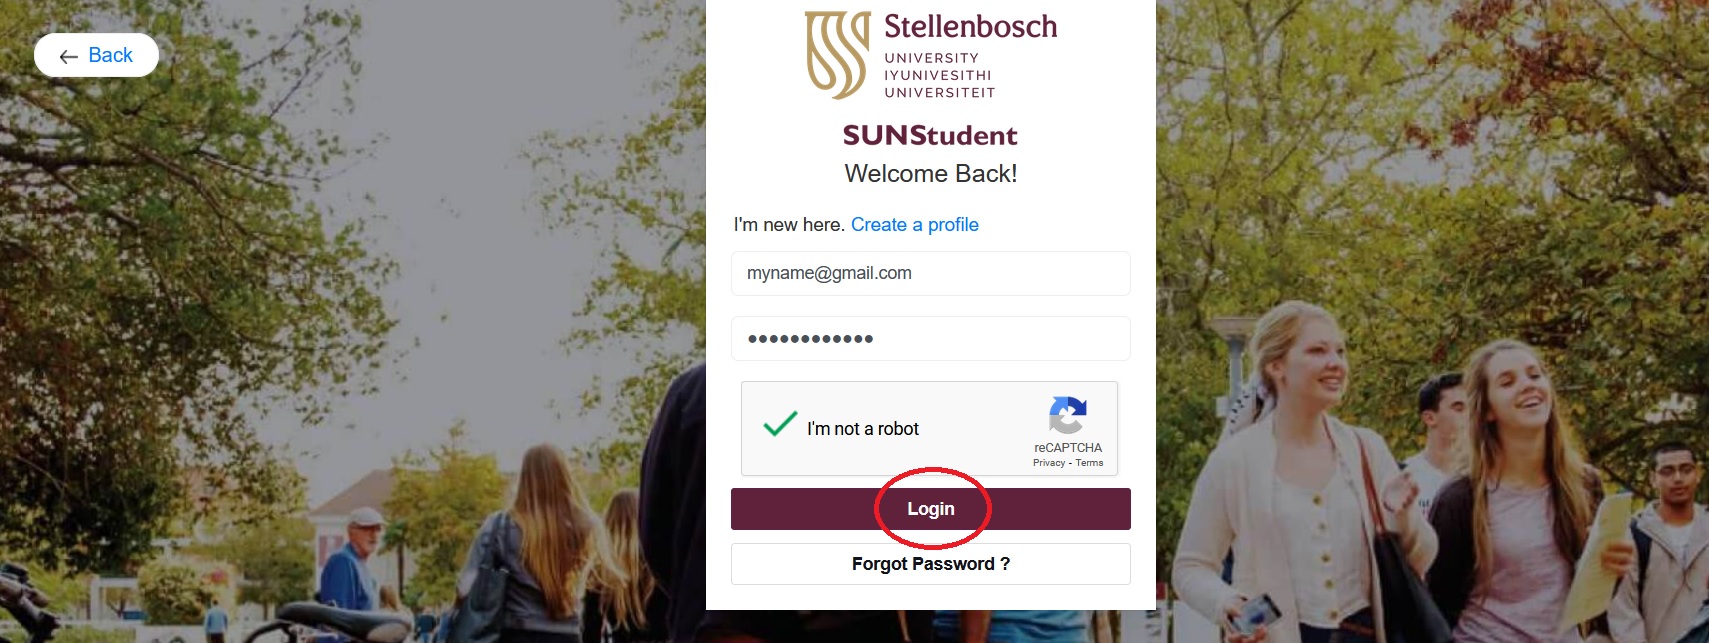Screen dimensions: 1709x643
Task: Open the reCAPTCHA Privacy link
Action: coord(1048,463)
